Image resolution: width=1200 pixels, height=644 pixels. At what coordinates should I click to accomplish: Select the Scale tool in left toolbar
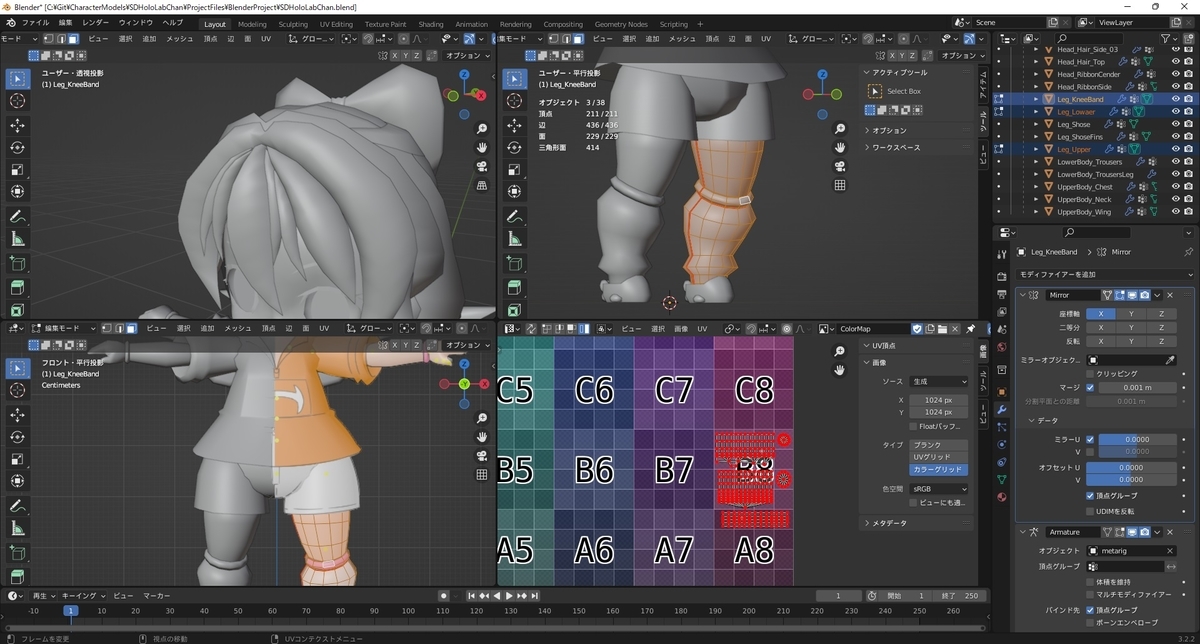point(17,169)
